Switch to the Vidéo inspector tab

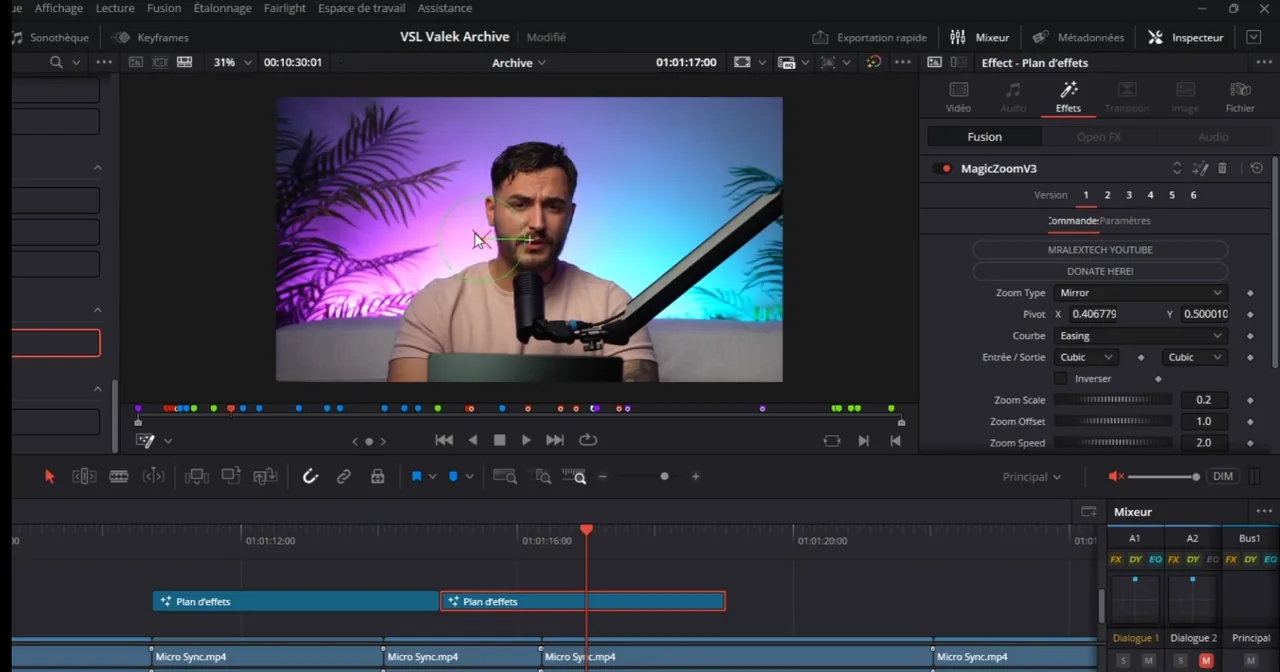tap(958, 97)
